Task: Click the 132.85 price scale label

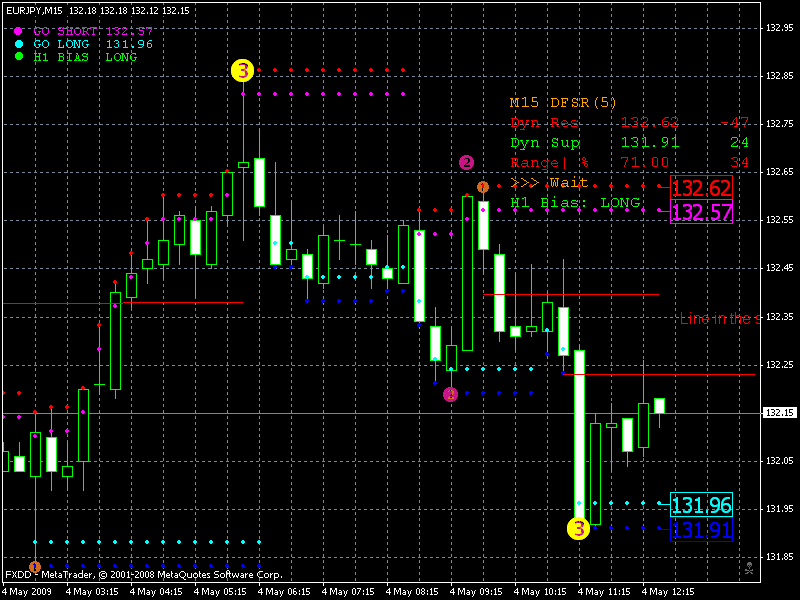Action: (780, 76)
